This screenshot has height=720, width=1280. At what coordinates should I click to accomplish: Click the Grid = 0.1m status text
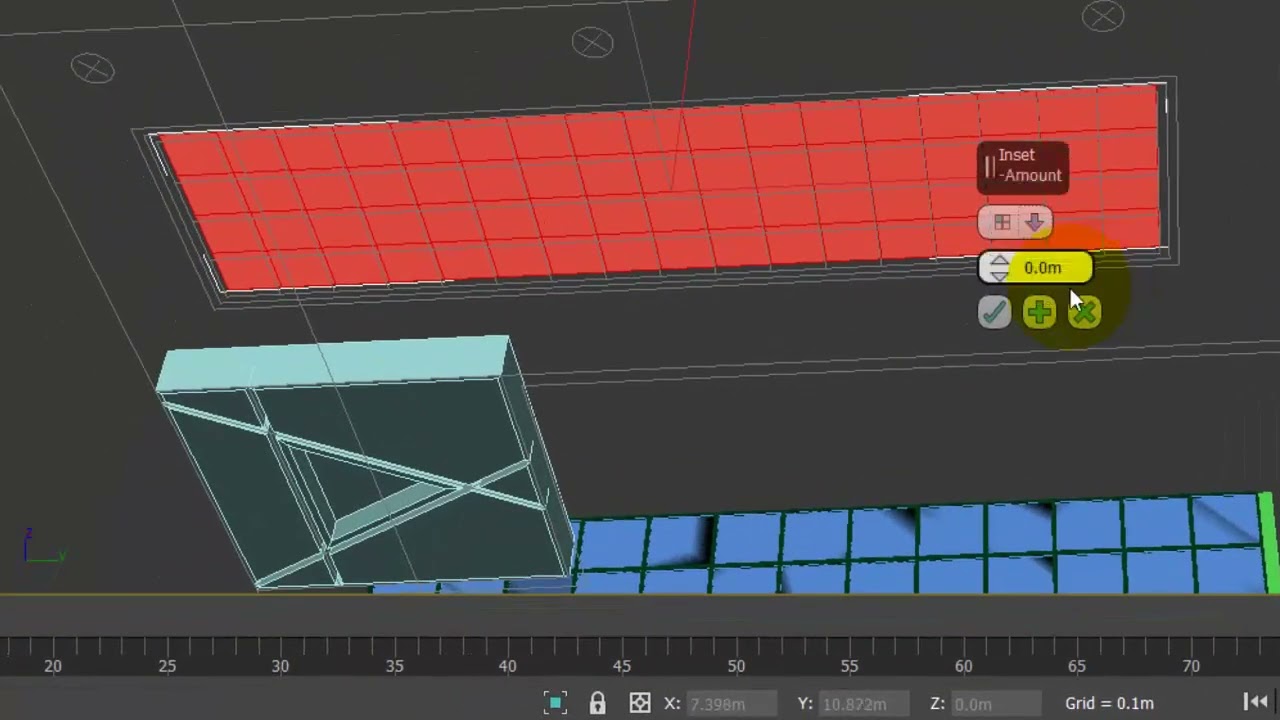pos(1109,703)
